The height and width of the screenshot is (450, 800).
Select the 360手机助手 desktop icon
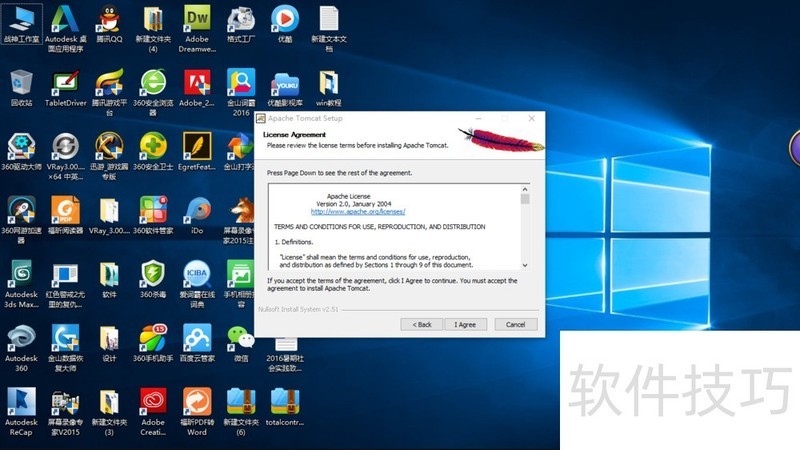tap(153, 343)
